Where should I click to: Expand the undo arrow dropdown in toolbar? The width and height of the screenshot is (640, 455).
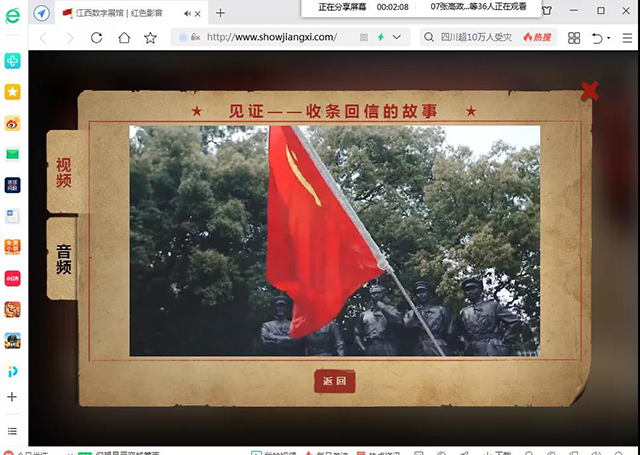[609, 37]
